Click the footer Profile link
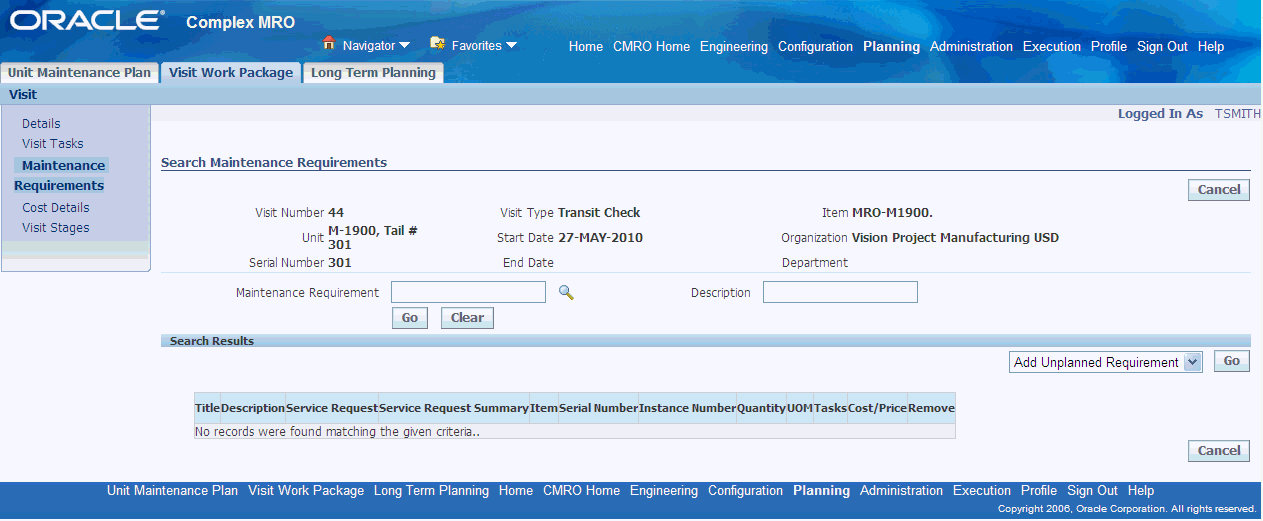This screenshot has height=521, width=1263. pyautogui.click(x=1039, y=491)
